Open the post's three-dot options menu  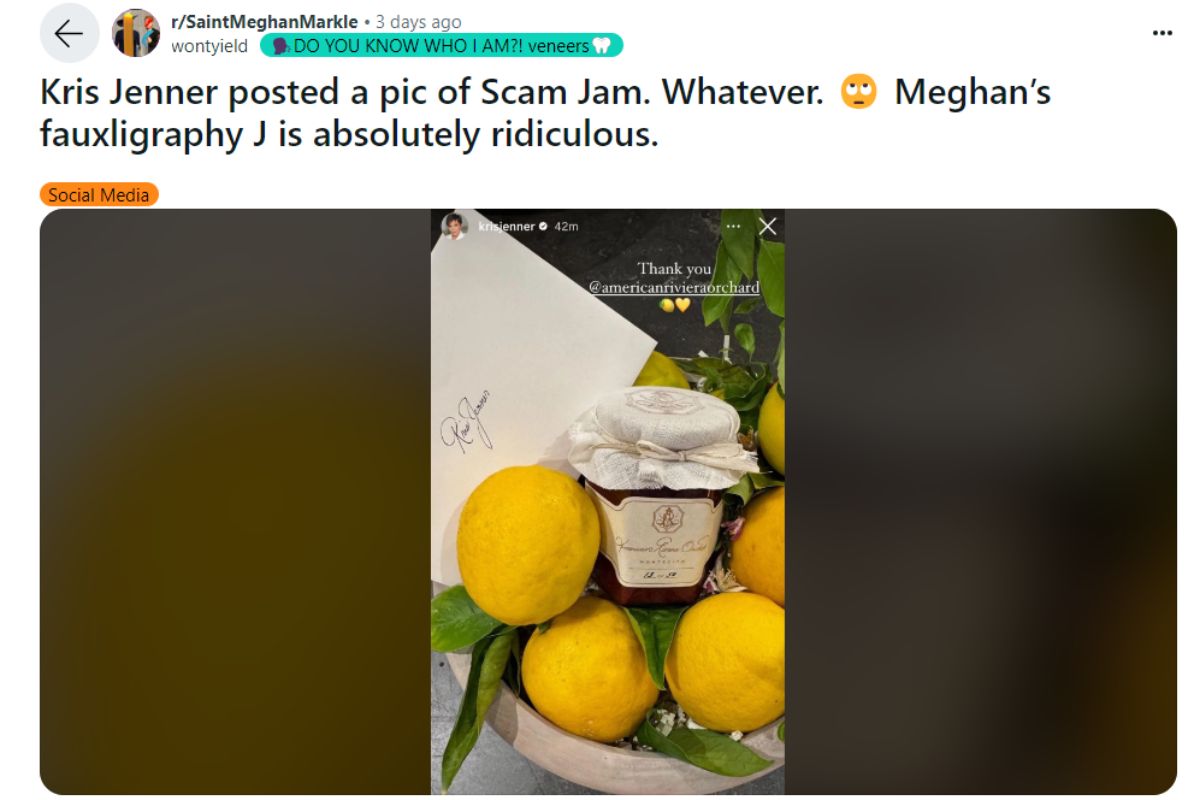1161,32
